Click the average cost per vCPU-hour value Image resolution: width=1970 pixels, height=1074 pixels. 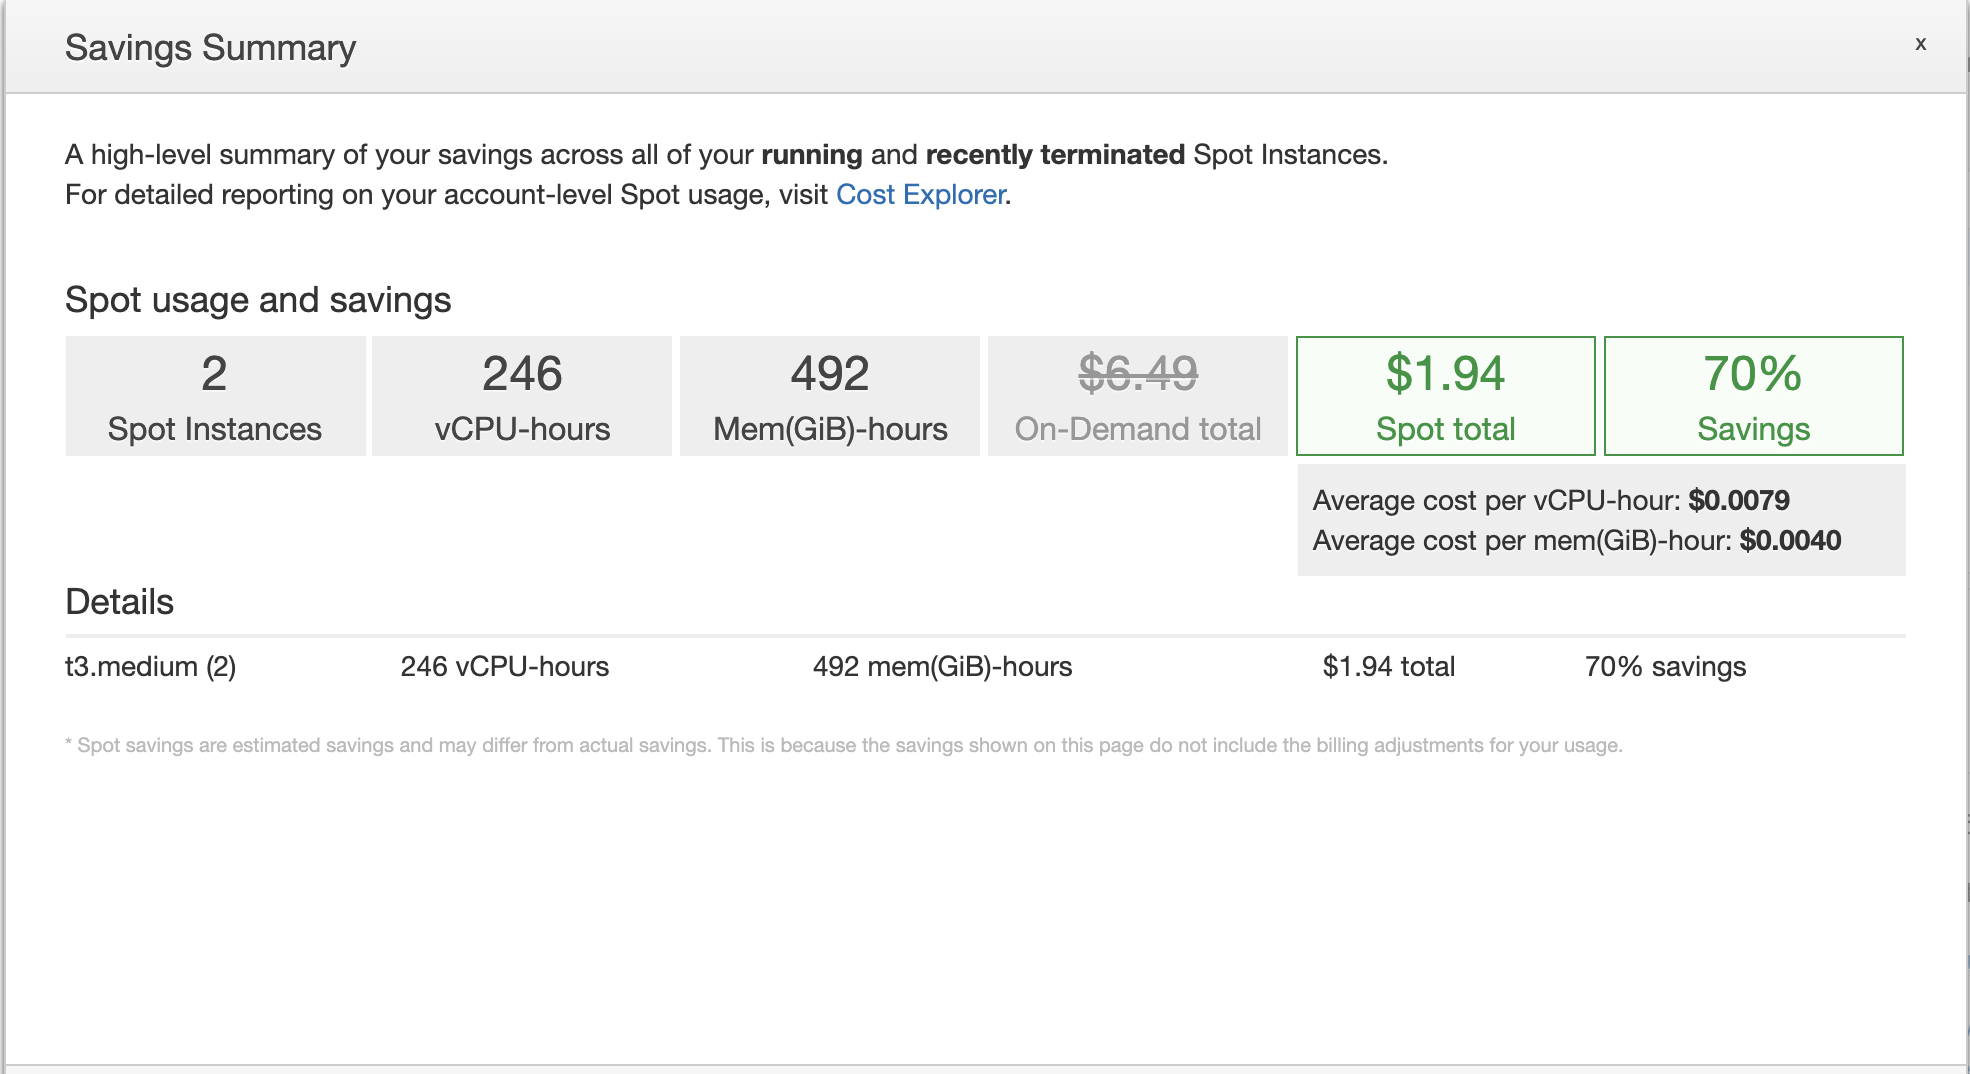click(1738, 500)
